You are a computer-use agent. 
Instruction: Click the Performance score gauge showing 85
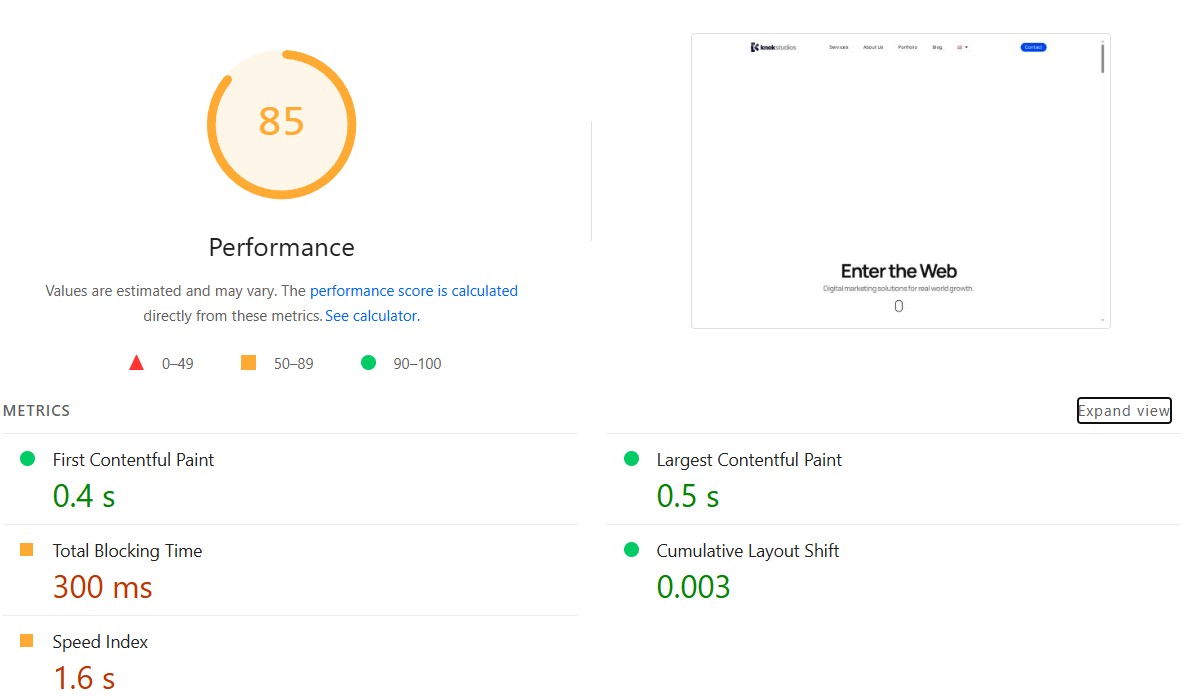pos(281,123)
